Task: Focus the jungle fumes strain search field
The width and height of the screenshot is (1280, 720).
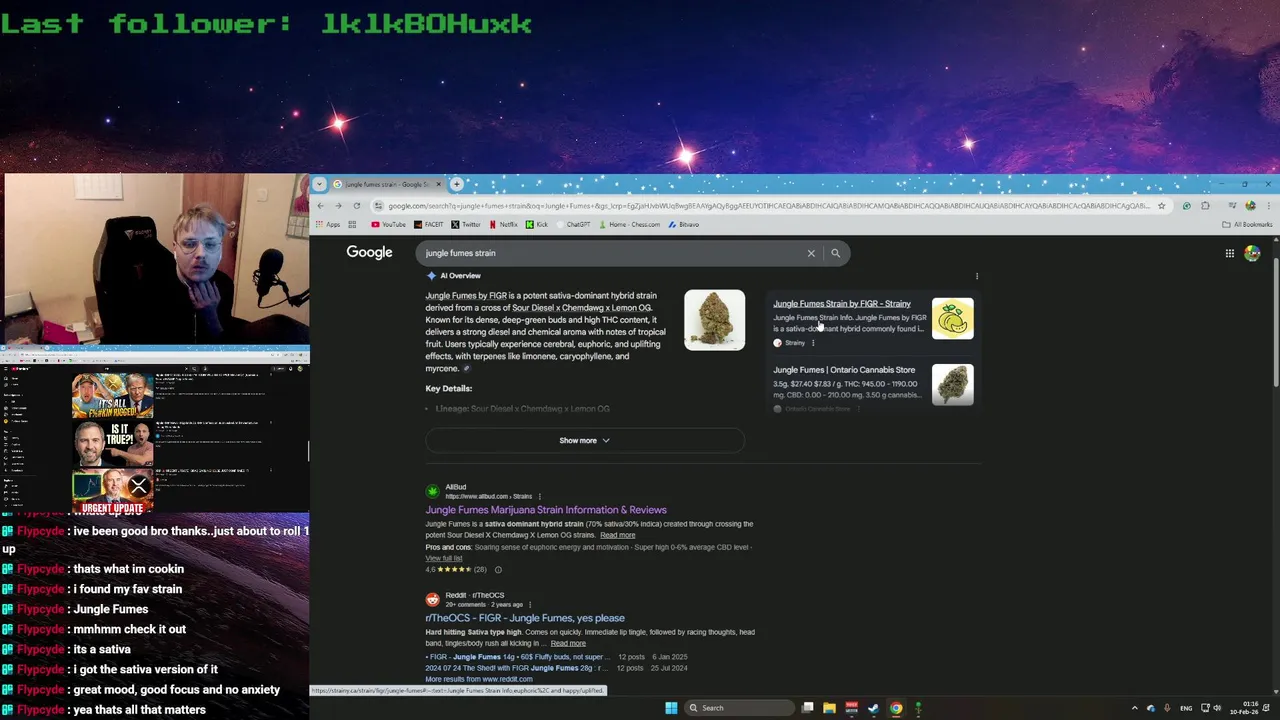Action: (610, 253)
